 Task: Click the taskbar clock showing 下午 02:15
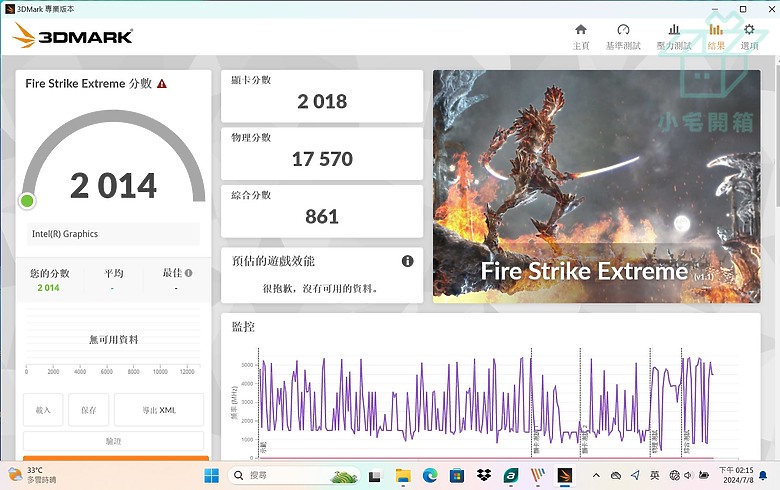pos(736,475)
